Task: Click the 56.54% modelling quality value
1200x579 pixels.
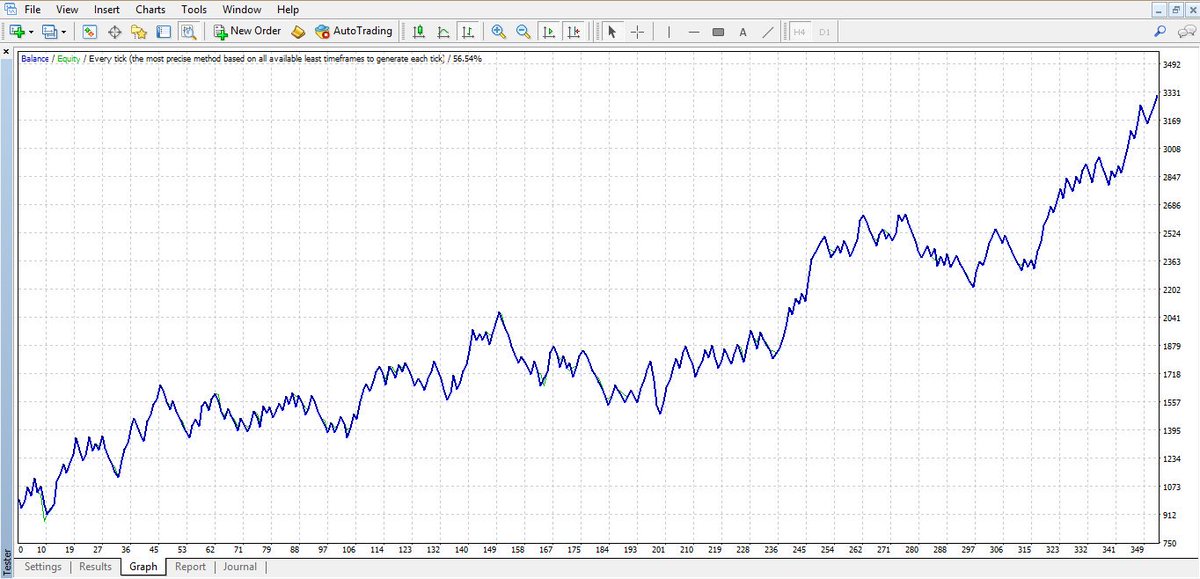Action: pyautogui.click(x=466, y=59)
